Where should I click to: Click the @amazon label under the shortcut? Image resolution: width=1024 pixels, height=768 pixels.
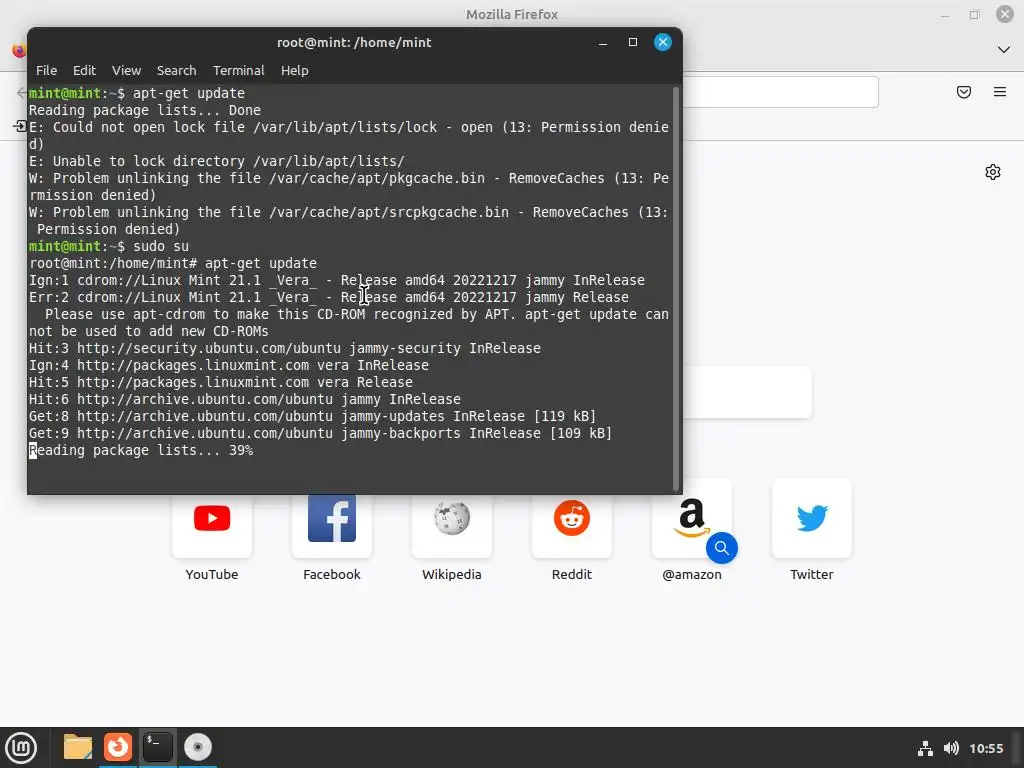tap(692, 575)
